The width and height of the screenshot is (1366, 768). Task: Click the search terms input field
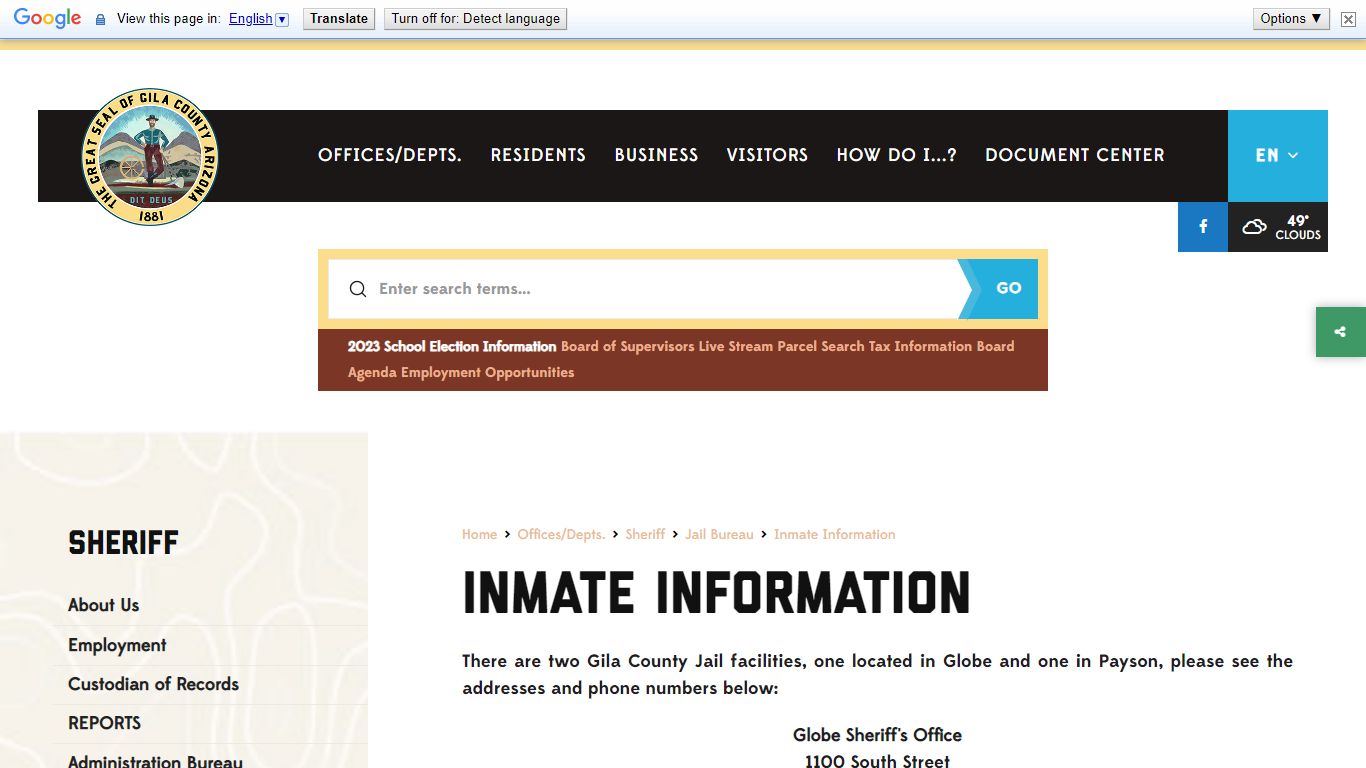point(660,289)
